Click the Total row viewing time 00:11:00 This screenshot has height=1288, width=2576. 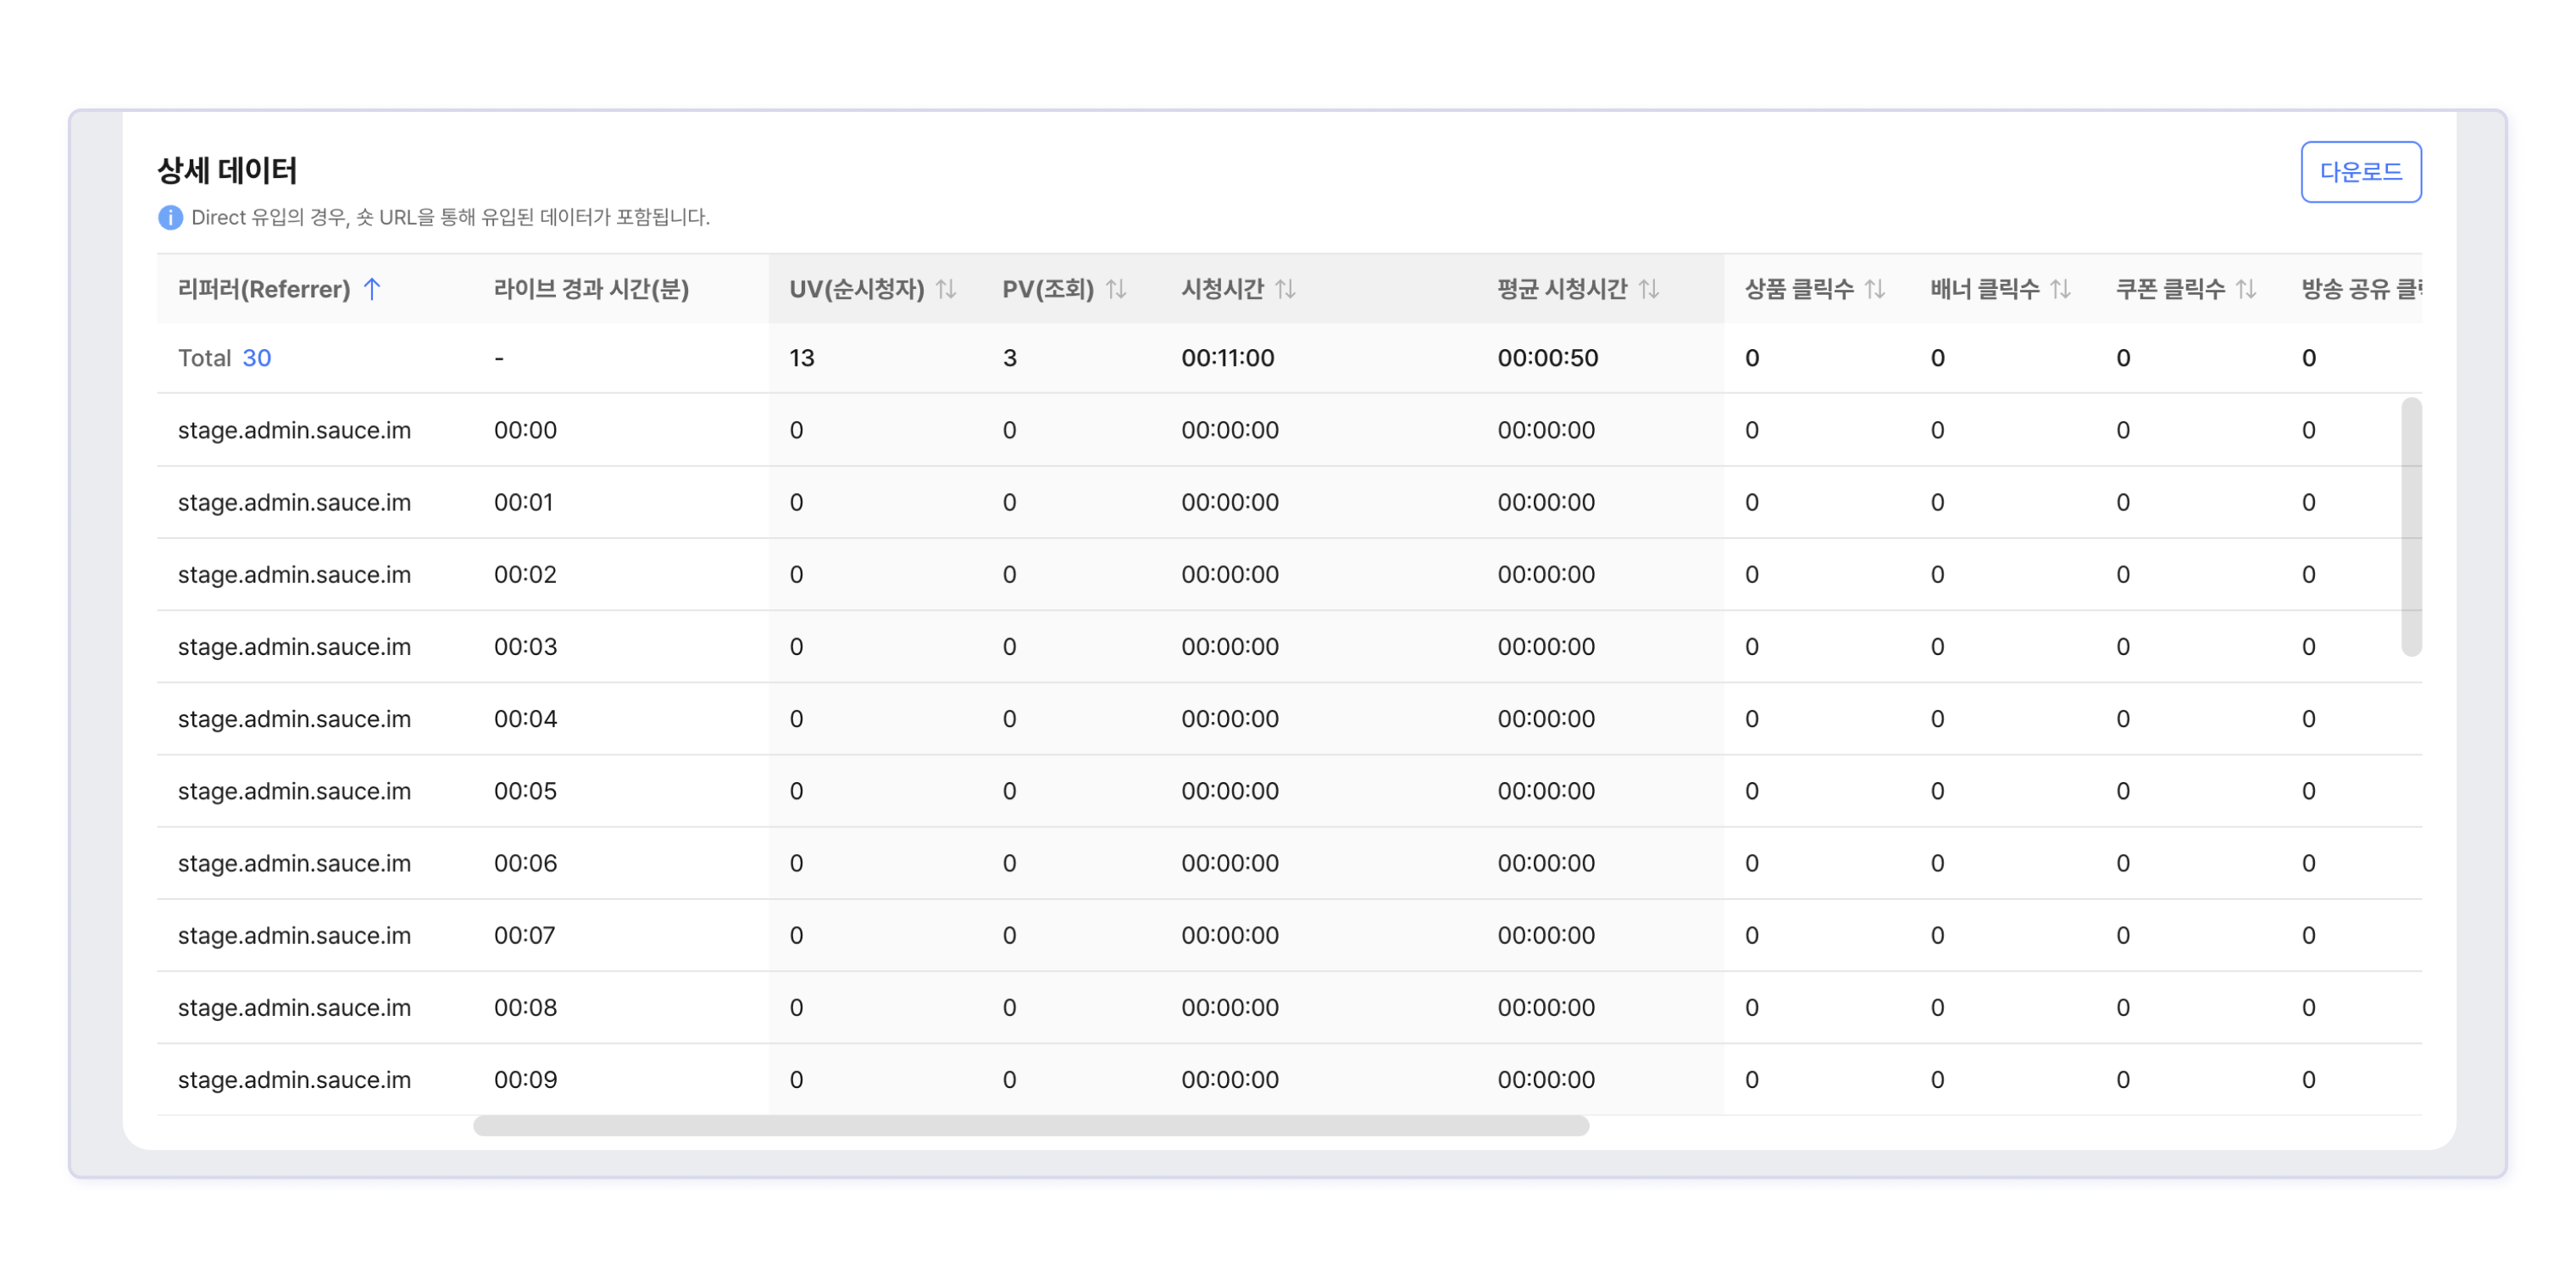1227,358
